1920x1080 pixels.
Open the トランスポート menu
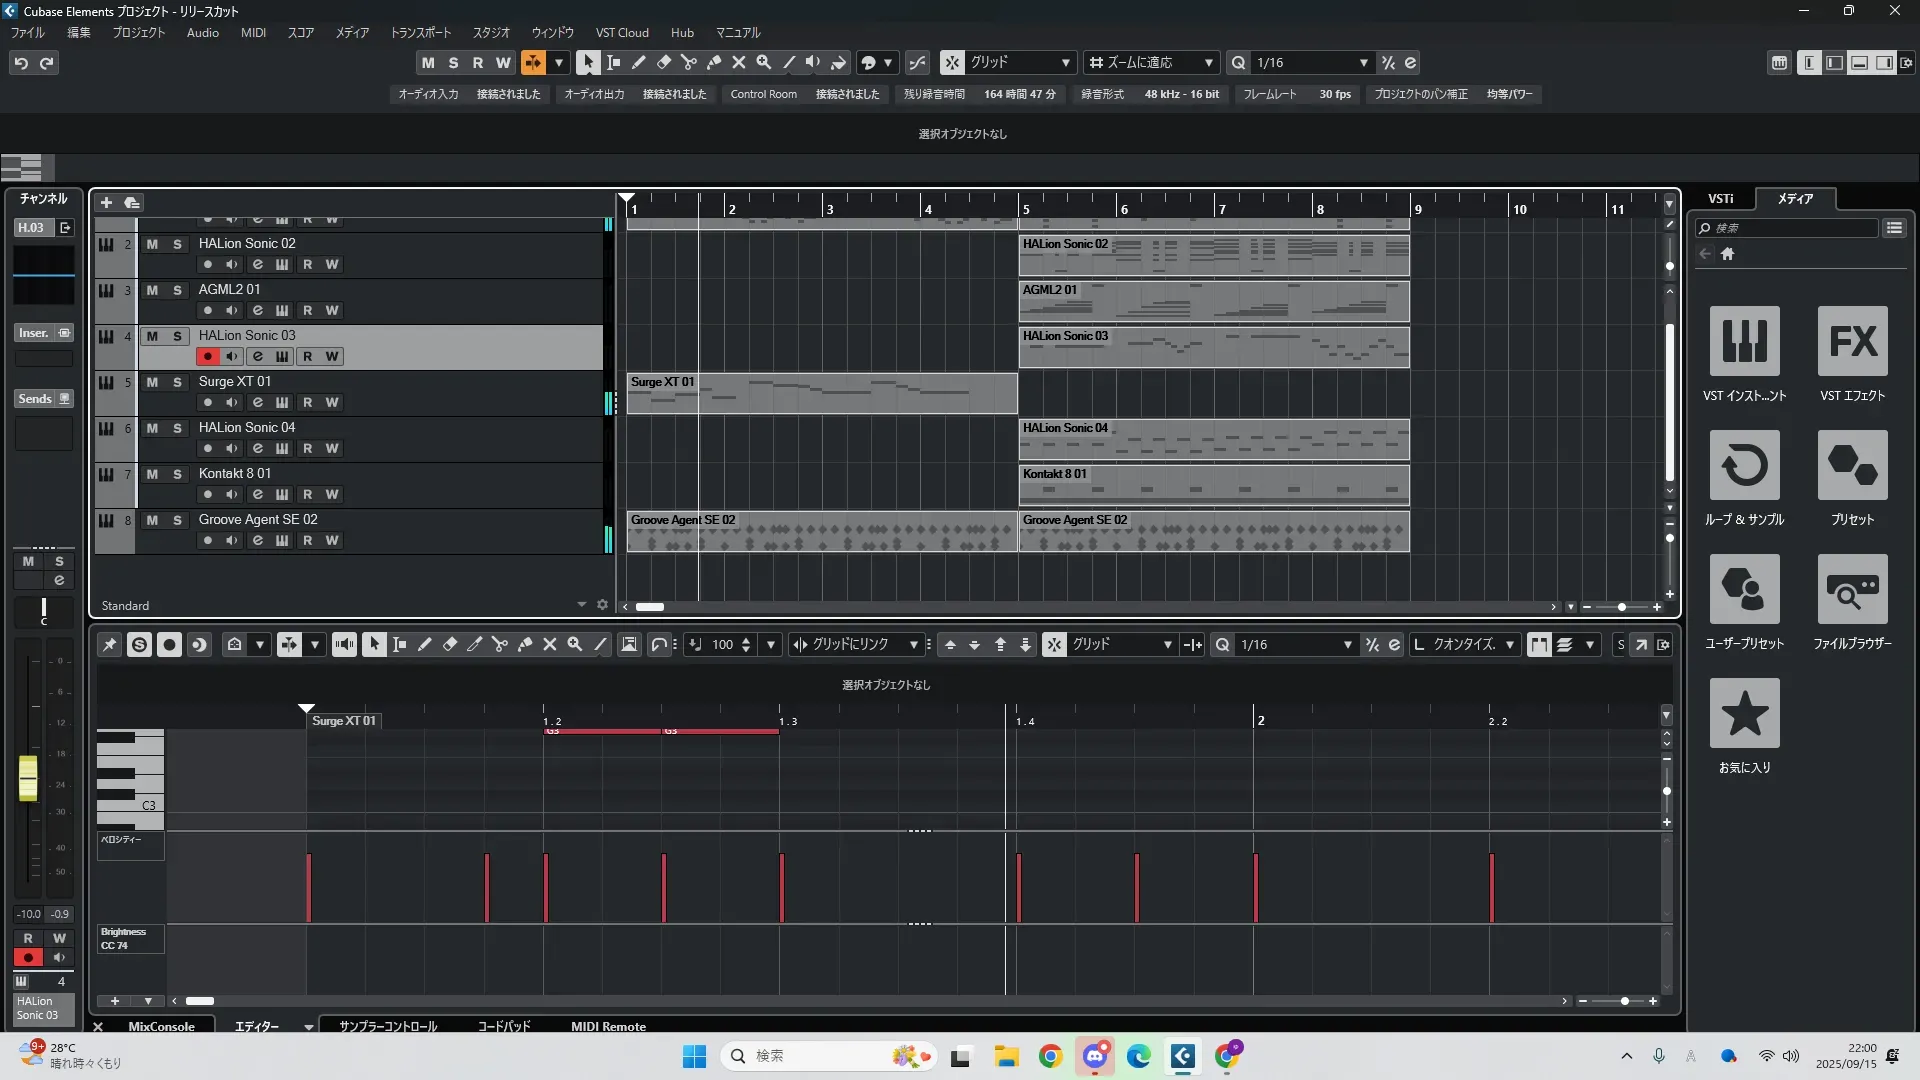tap(420, 33)
